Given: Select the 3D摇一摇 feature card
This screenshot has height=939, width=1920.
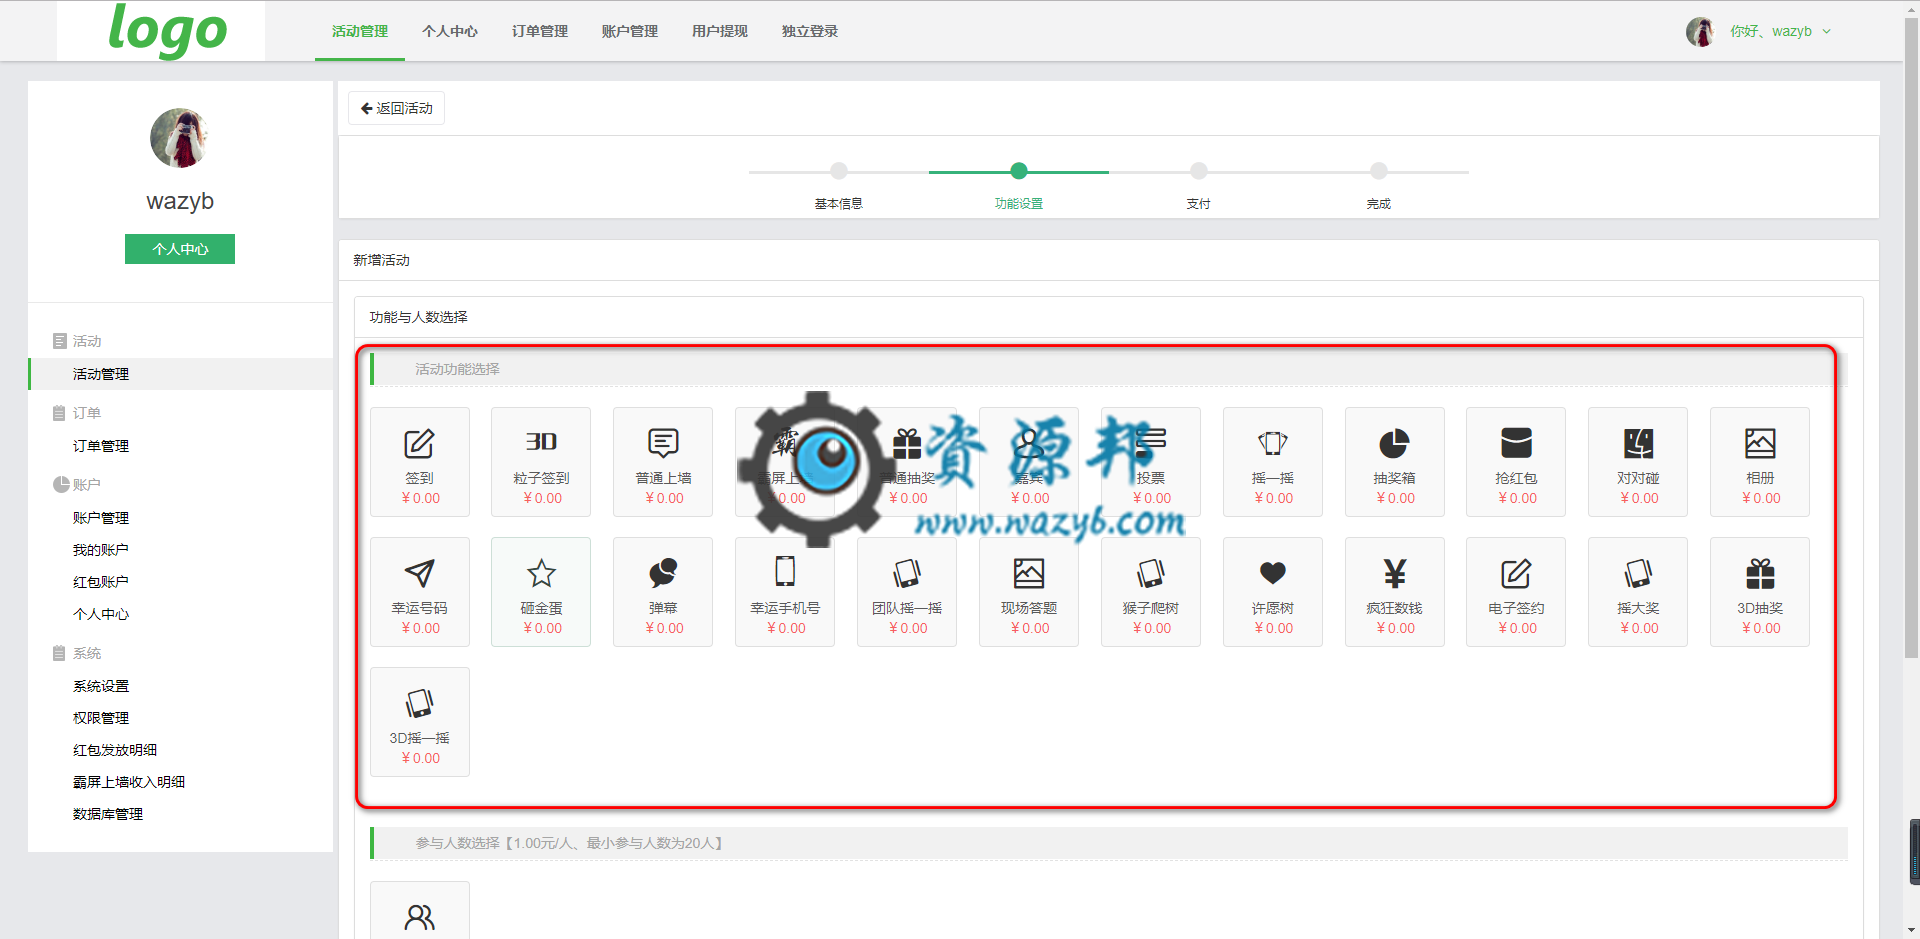Looking at the screenshot, I should 420,722.
